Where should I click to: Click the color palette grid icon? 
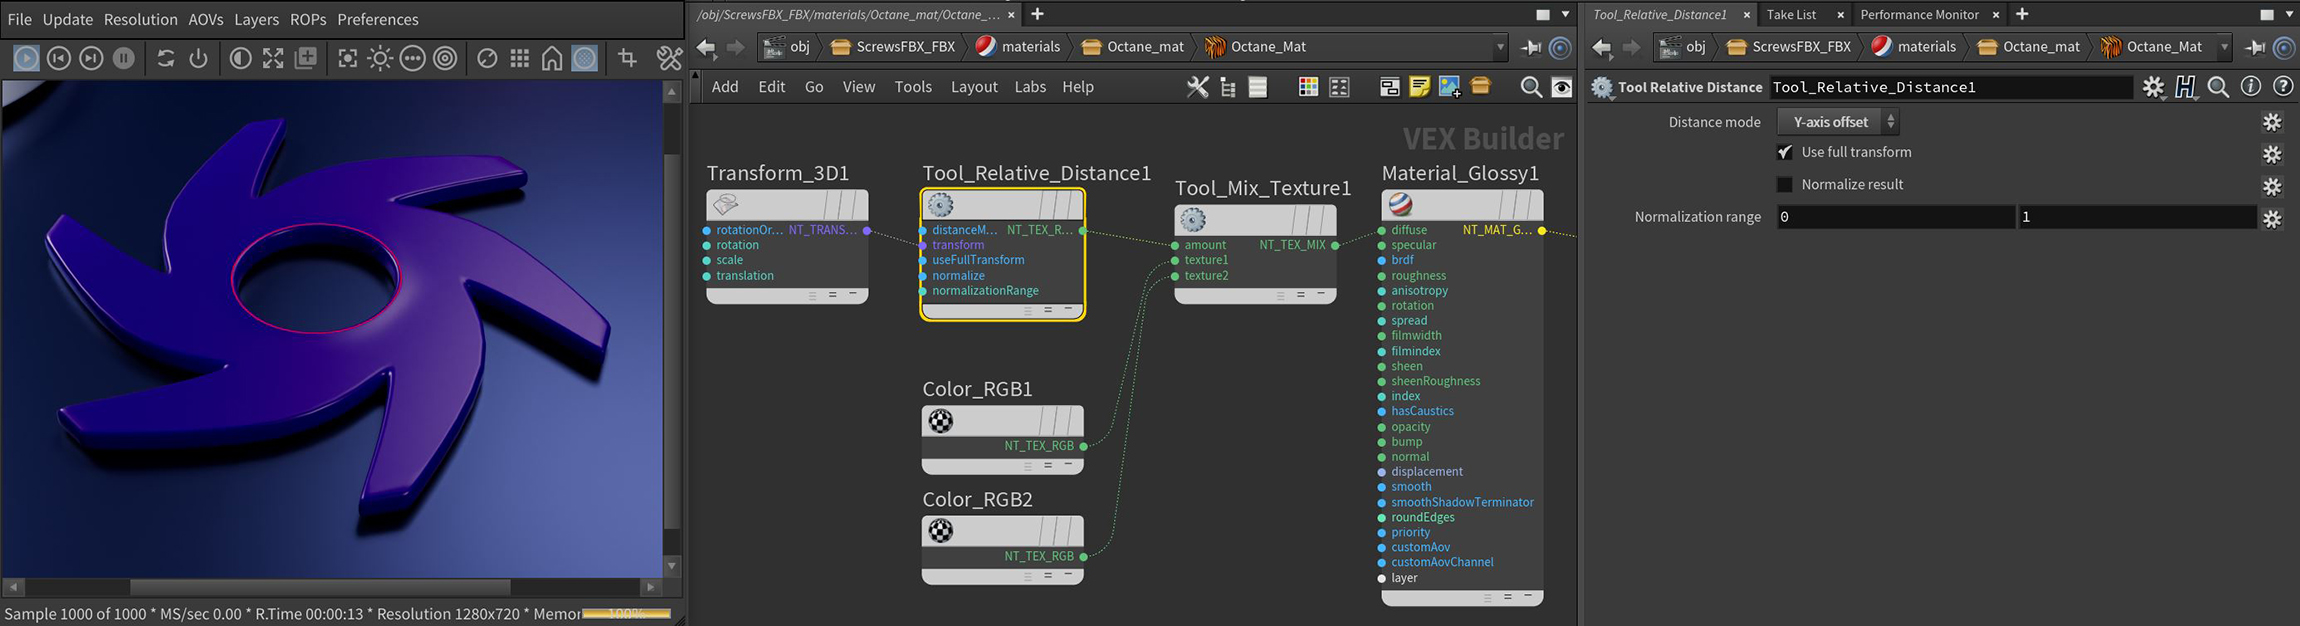point(1307,87)
